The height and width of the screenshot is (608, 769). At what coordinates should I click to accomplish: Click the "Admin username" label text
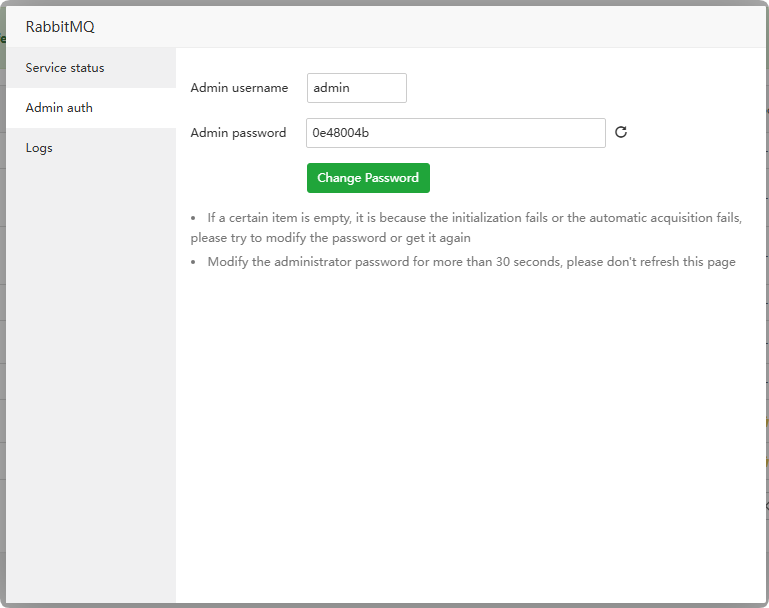pos(239,88)
